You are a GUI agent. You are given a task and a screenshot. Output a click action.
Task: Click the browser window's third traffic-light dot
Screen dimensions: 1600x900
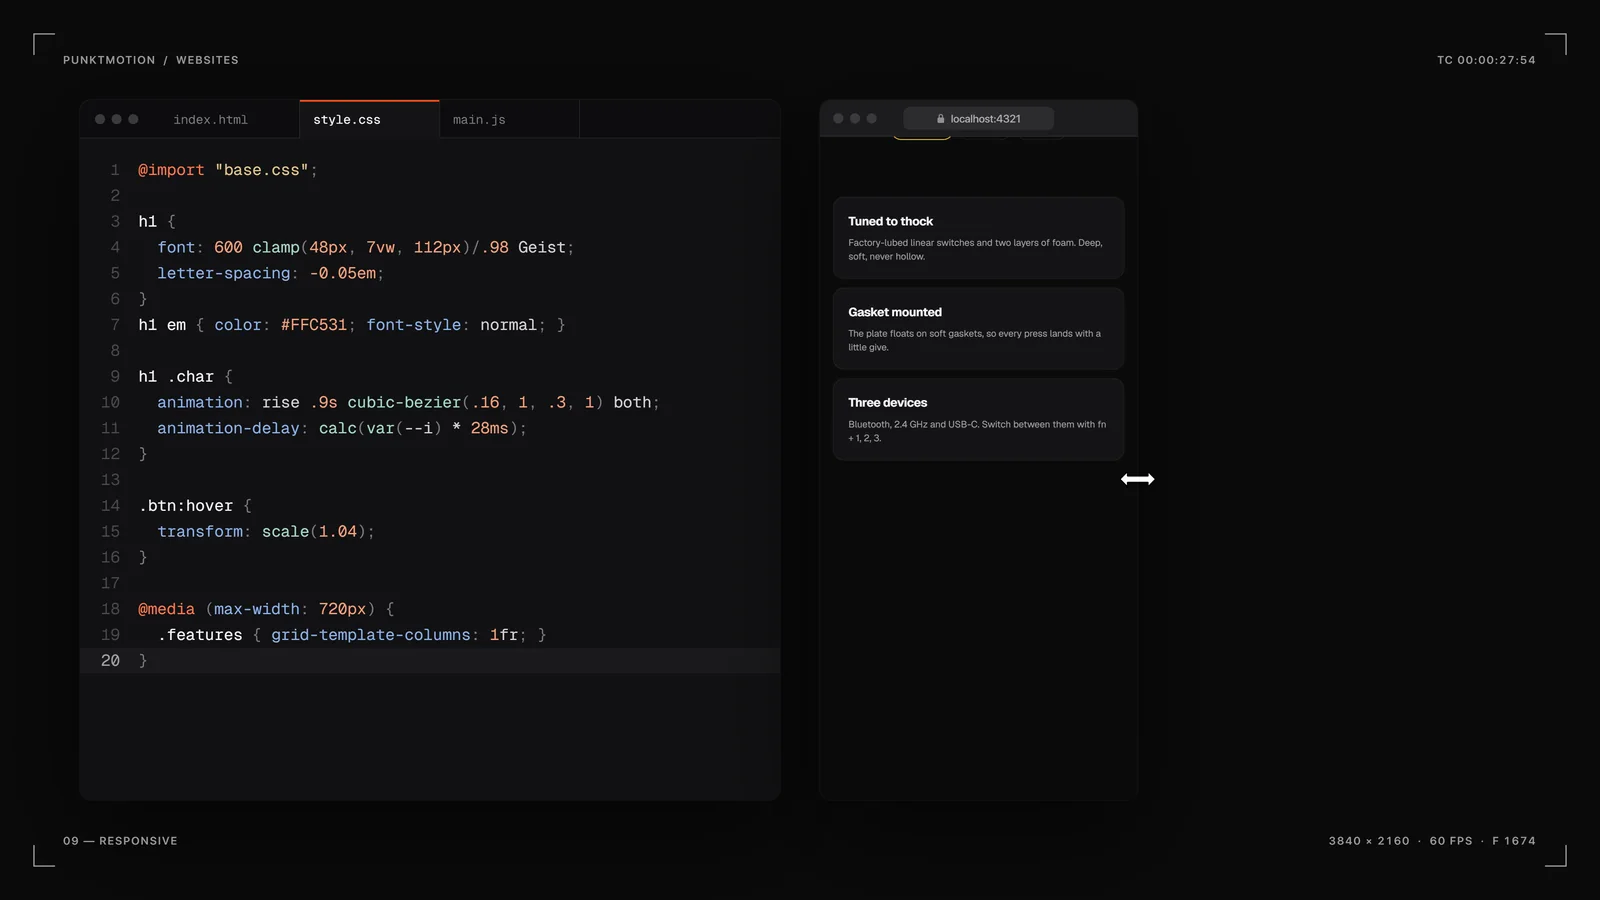pyautogui.click(x=872, y=118)
